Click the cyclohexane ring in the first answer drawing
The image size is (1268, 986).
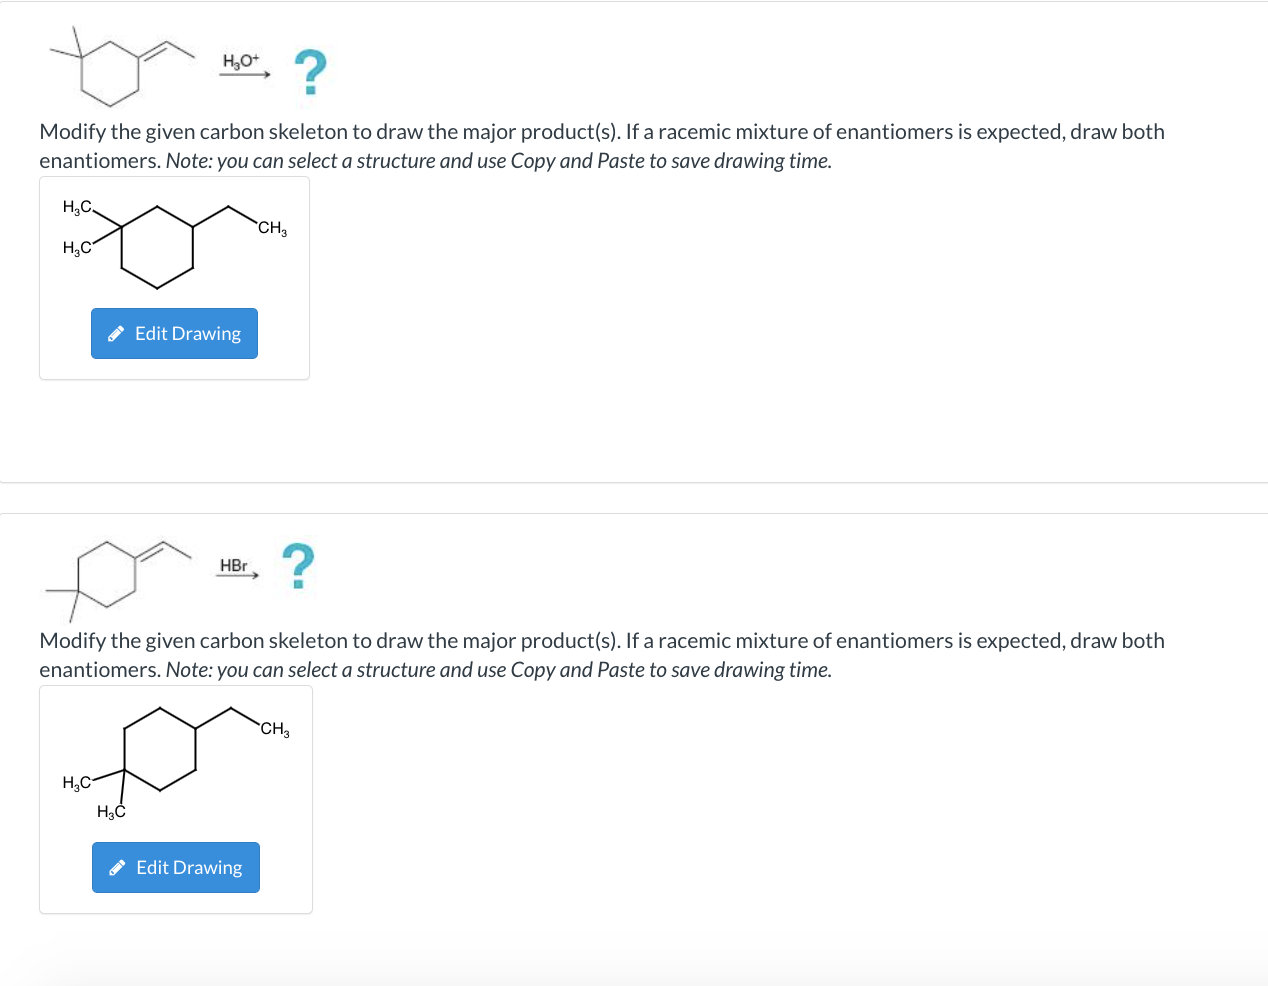click(156, 245)
